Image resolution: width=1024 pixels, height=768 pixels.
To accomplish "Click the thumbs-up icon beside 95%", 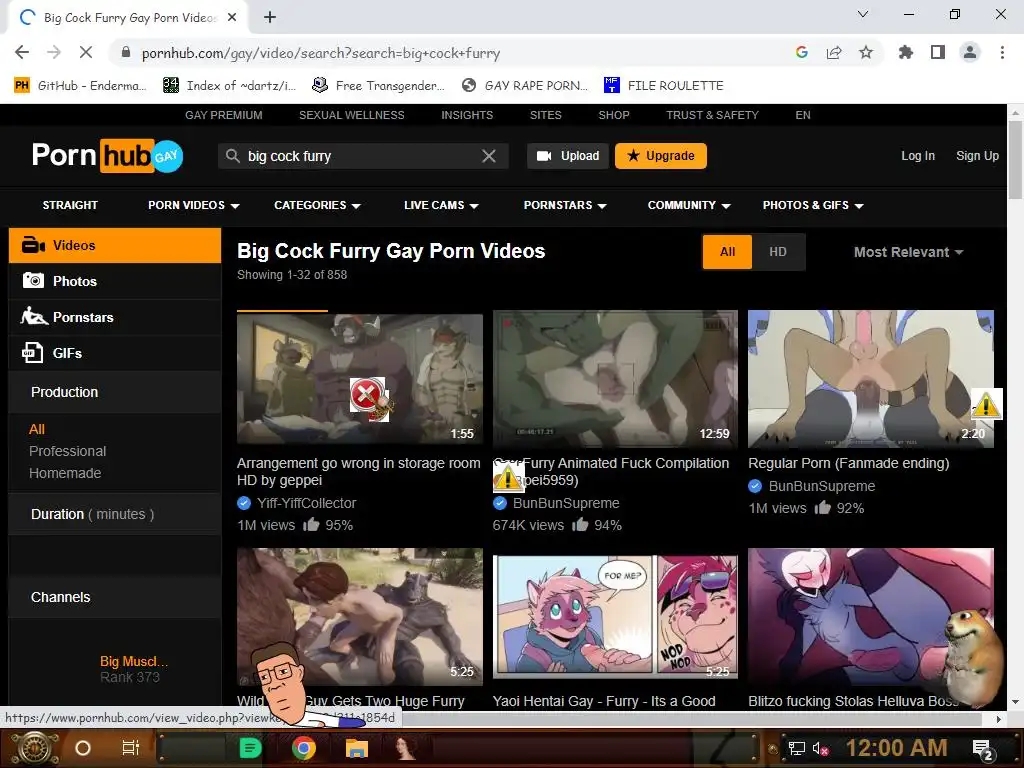I will (311, 524).
